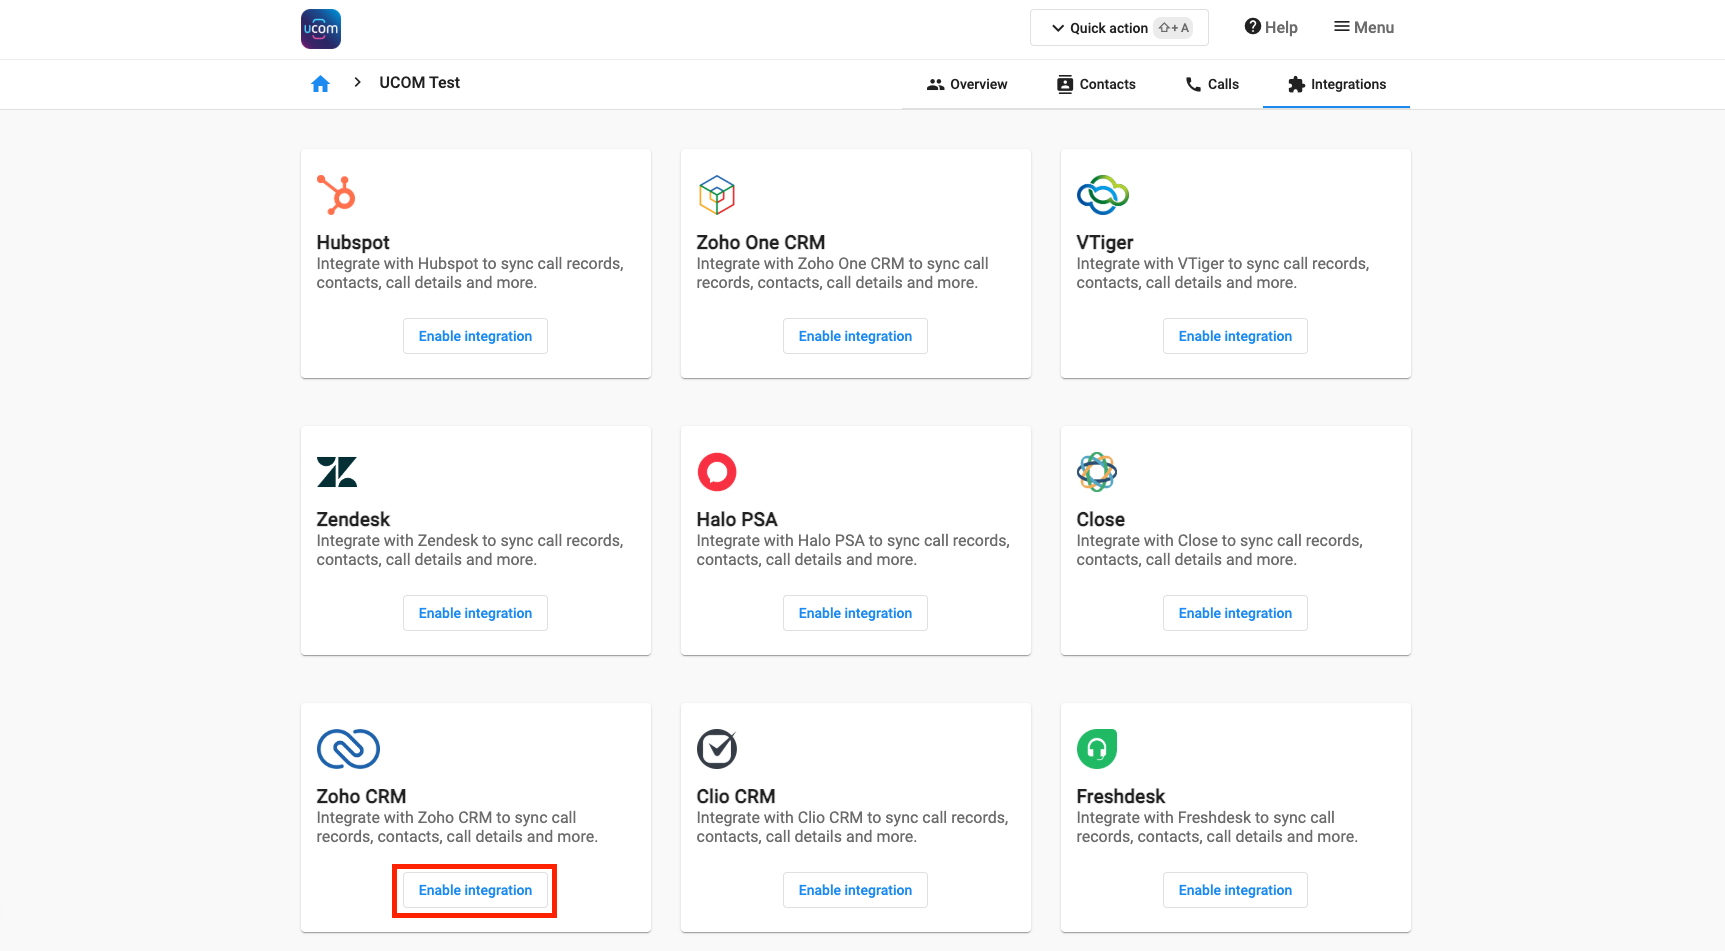Enable the Hubspot integration
Screen dimensions: 1725x951
click(475, 337)
